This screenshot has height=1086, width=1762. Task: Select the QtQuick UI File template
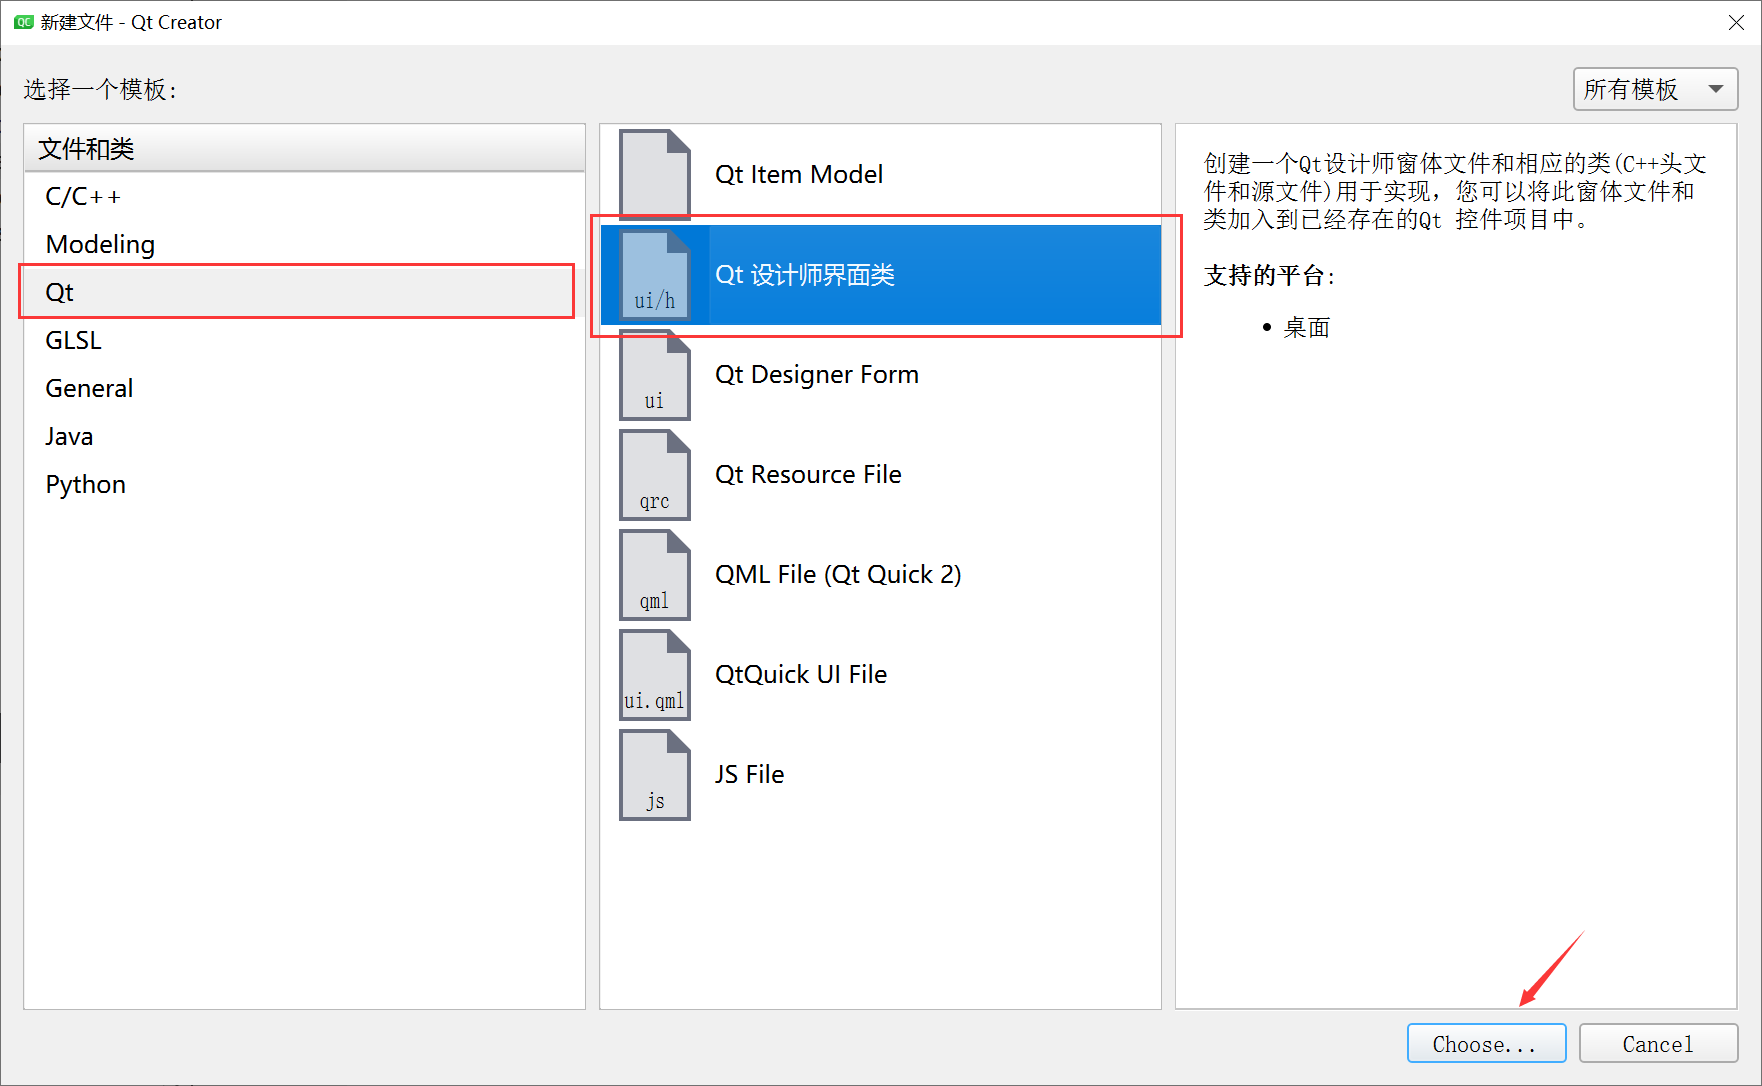(880, 674)
